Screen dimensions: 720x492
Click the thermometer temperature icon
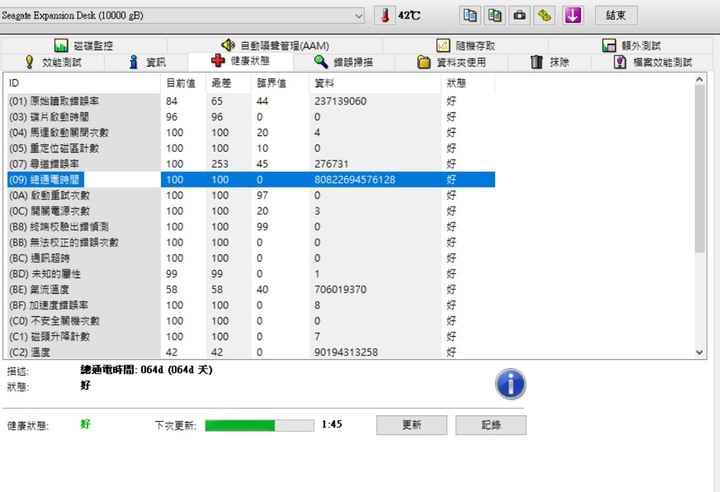[385, 15]
